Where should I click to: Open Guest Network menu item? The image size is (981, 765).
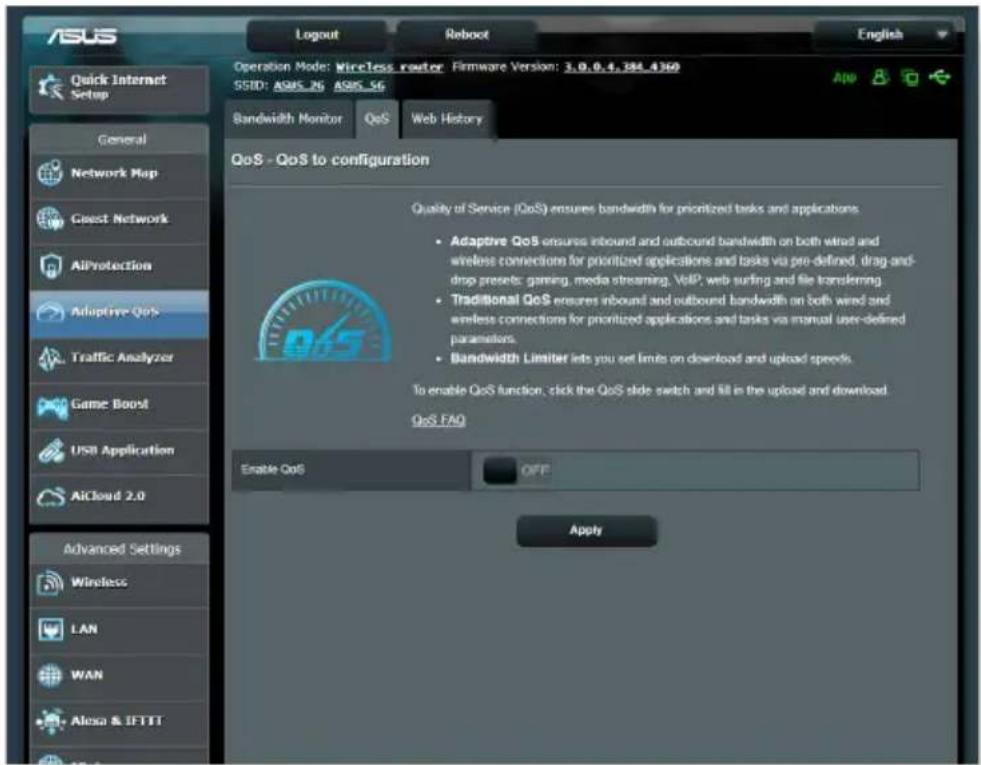[x=119, y=219]
